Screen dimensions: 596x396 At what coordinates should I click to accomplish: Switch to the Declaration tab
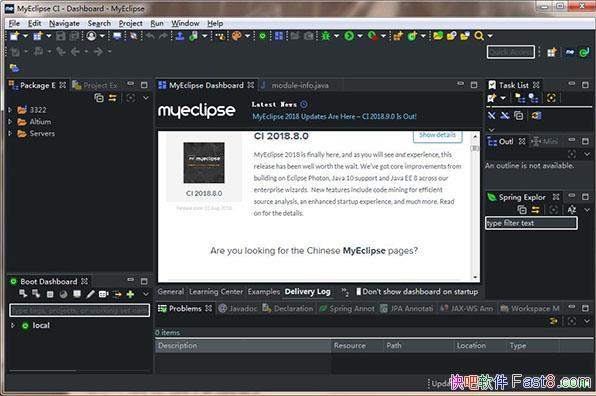288,308
